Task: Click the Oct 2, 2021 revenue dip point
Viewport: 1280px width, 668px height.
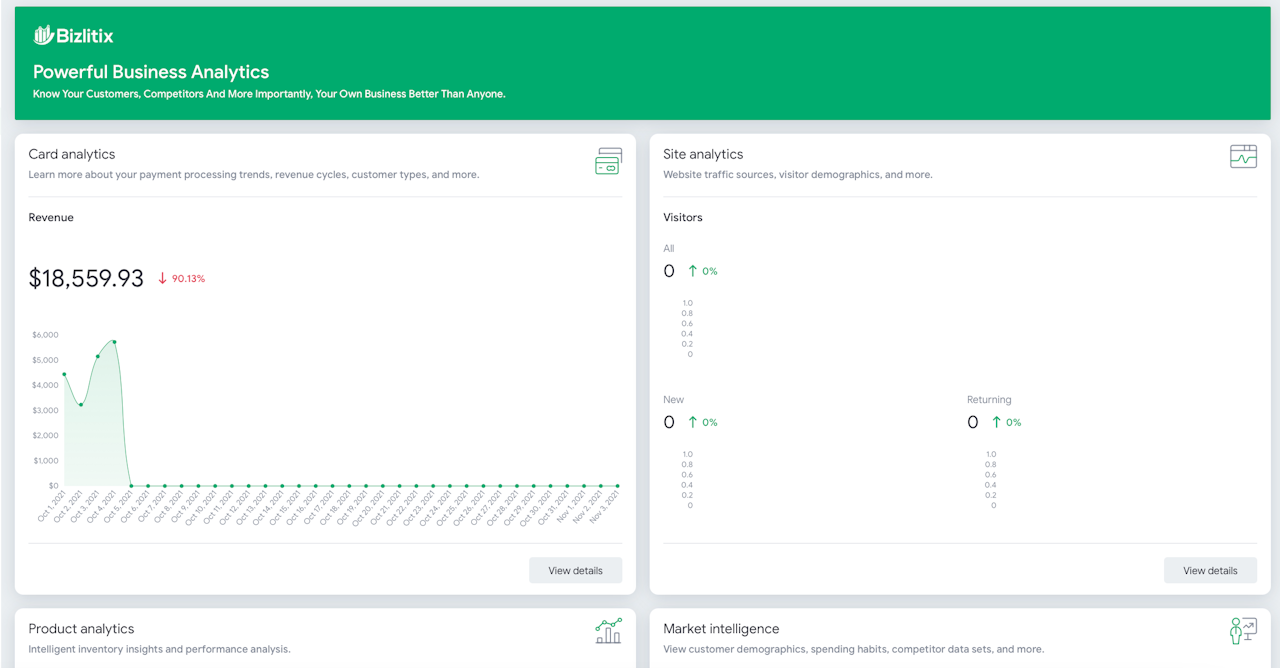Action: tap(81, 404)
